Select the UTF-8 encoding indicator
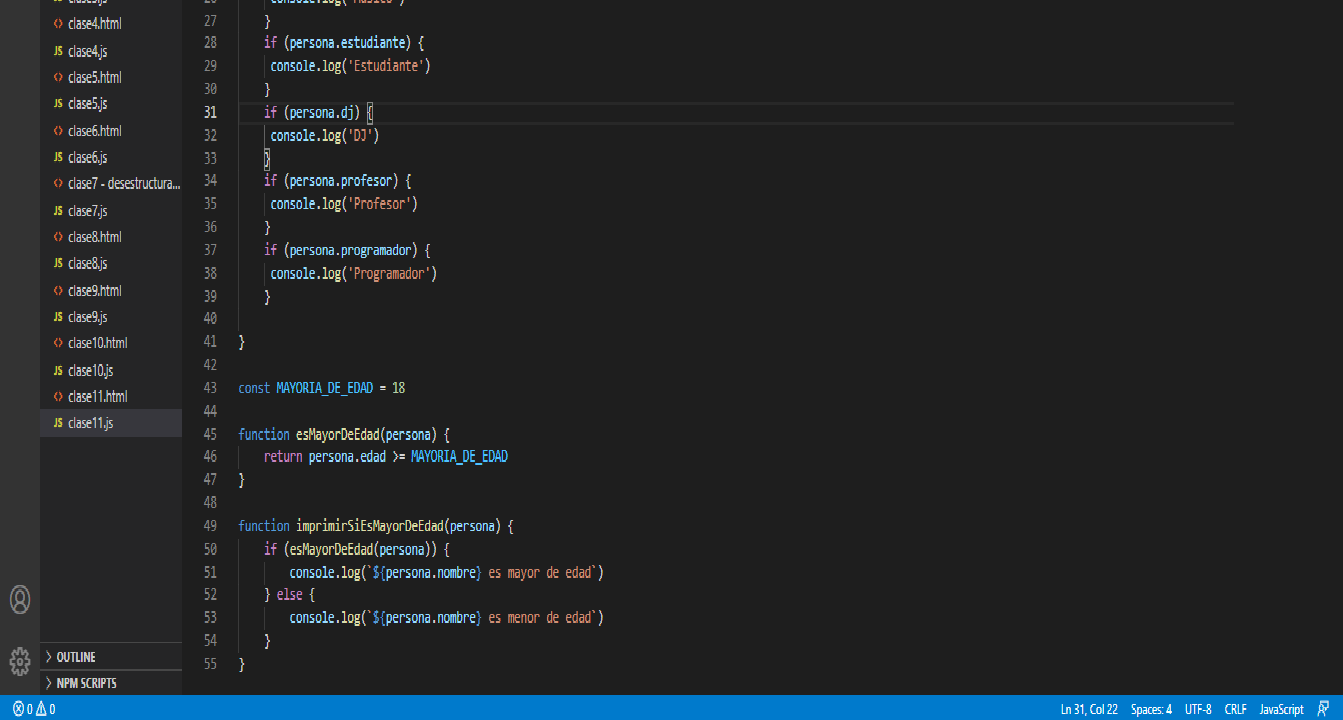 (x=1198, y=709)
